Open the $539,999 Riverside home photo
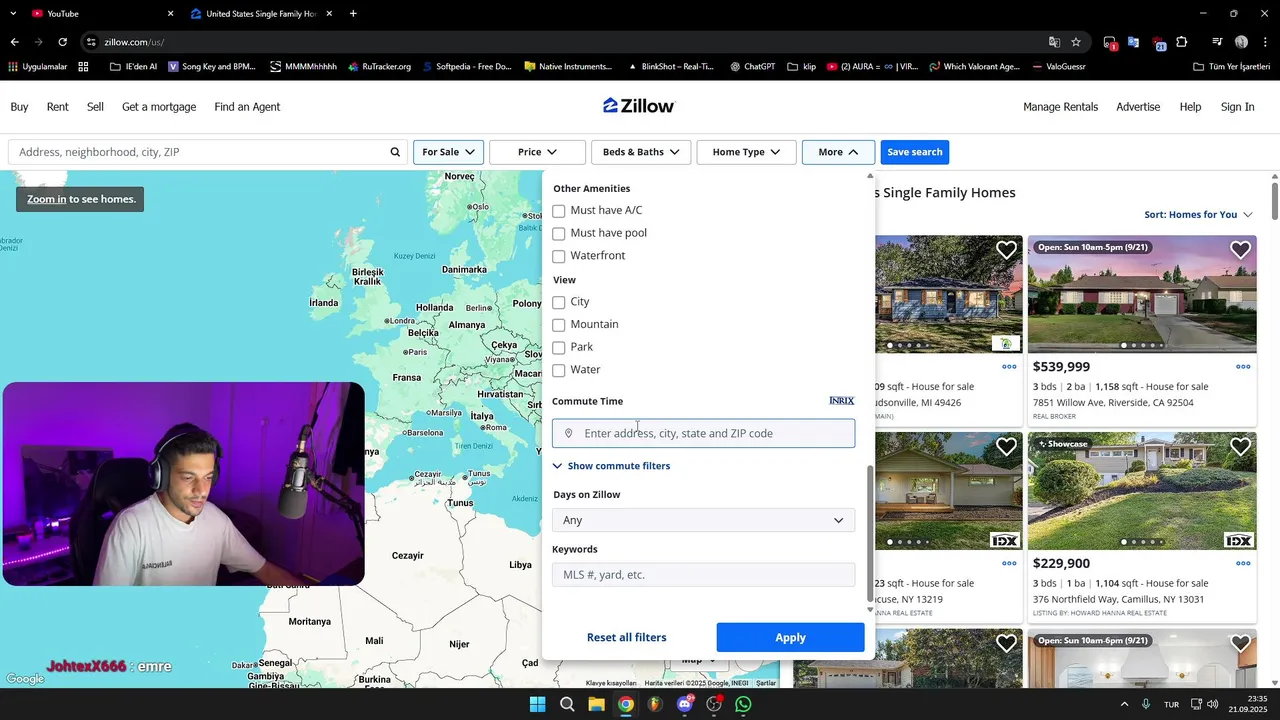 pyautogui.click(x=1142, y=294)
